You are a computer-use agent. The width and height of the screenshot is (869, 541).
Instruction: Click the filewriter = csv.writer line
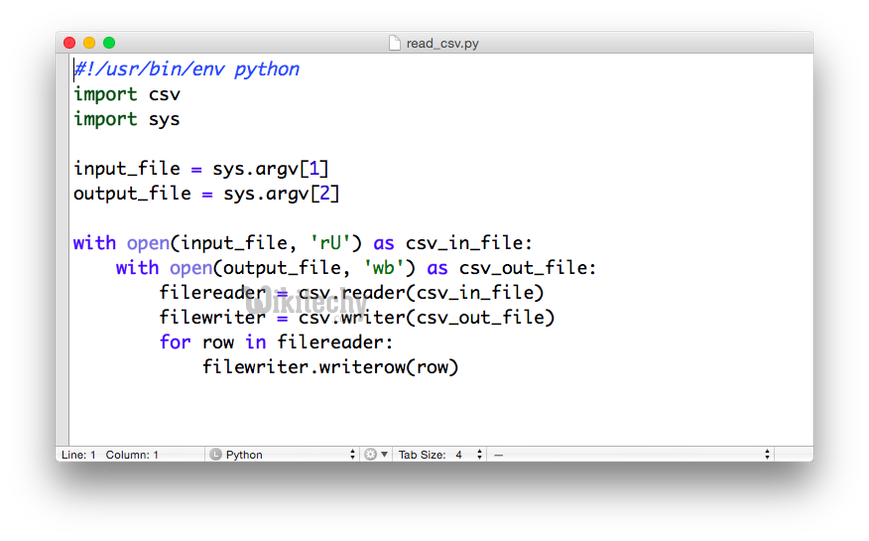tap(356, 318)
